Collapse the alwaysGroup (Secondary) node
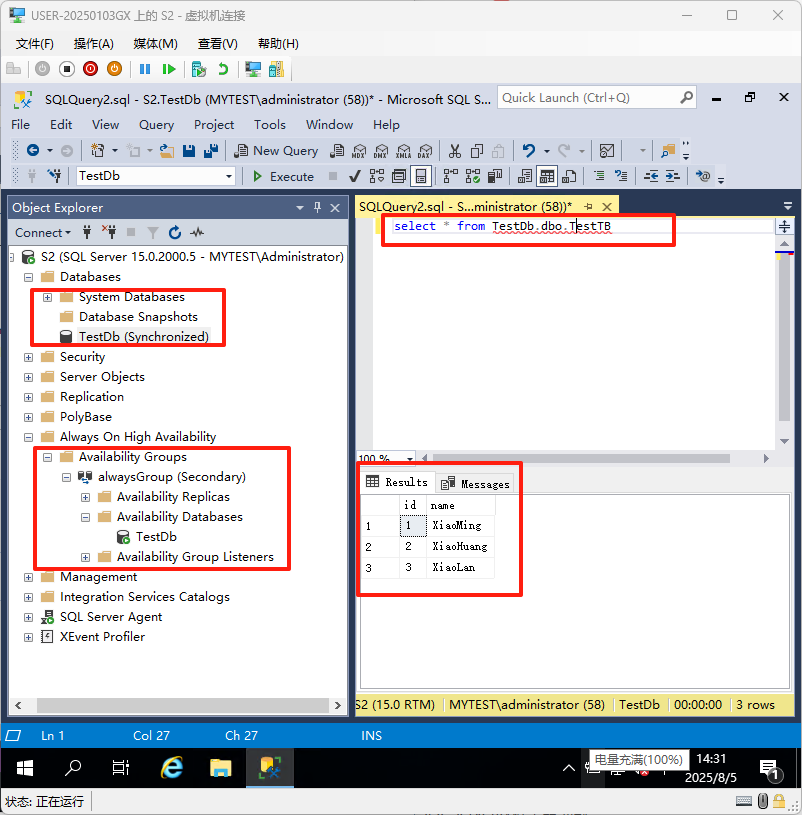The image size is (802, 815). click(x=67, y=477)
